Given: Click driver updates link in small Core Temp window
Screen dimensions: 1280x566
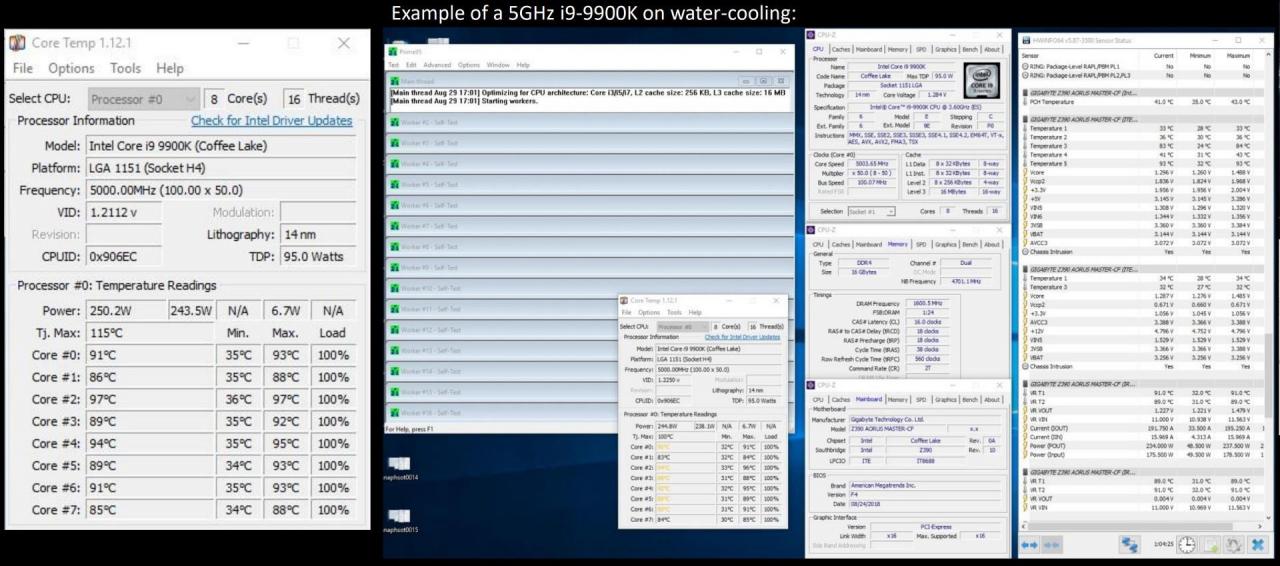Looking at the screenshot, I should click(x=742, y=337).
